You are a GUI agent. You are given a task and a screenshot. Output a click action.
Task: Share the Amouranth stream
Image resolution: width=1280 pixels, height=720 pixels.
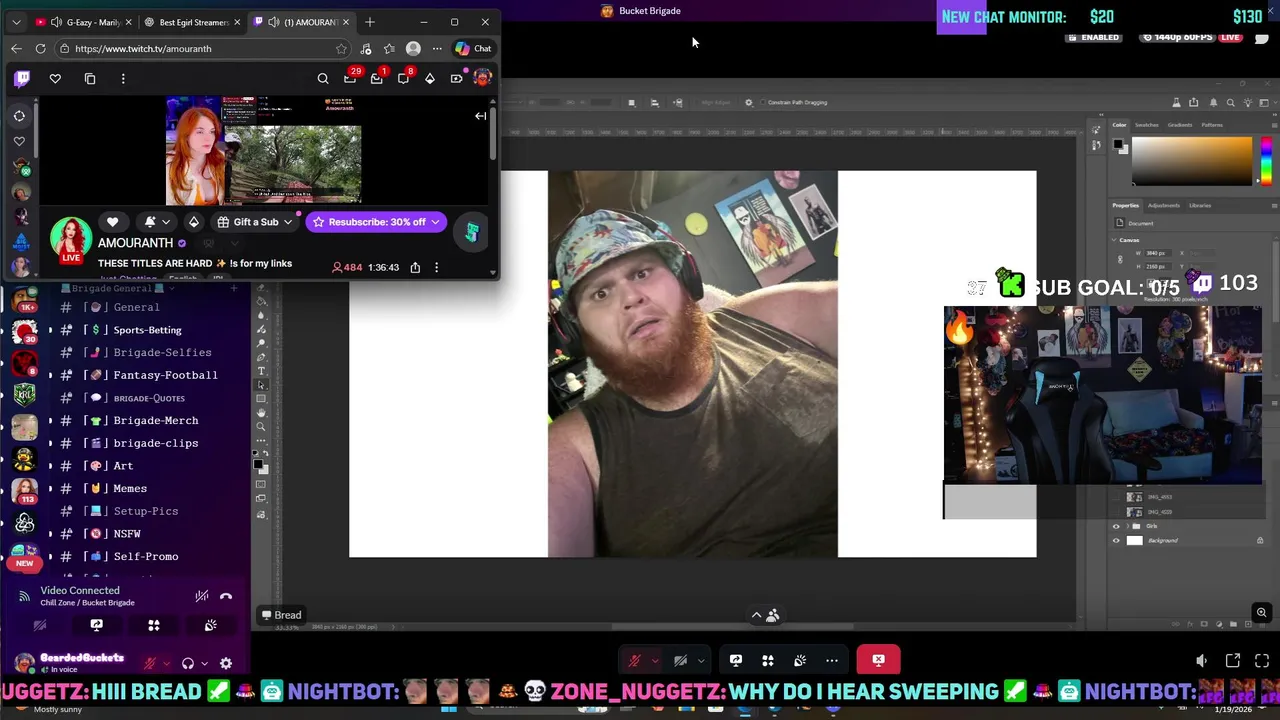click(415, 267)
